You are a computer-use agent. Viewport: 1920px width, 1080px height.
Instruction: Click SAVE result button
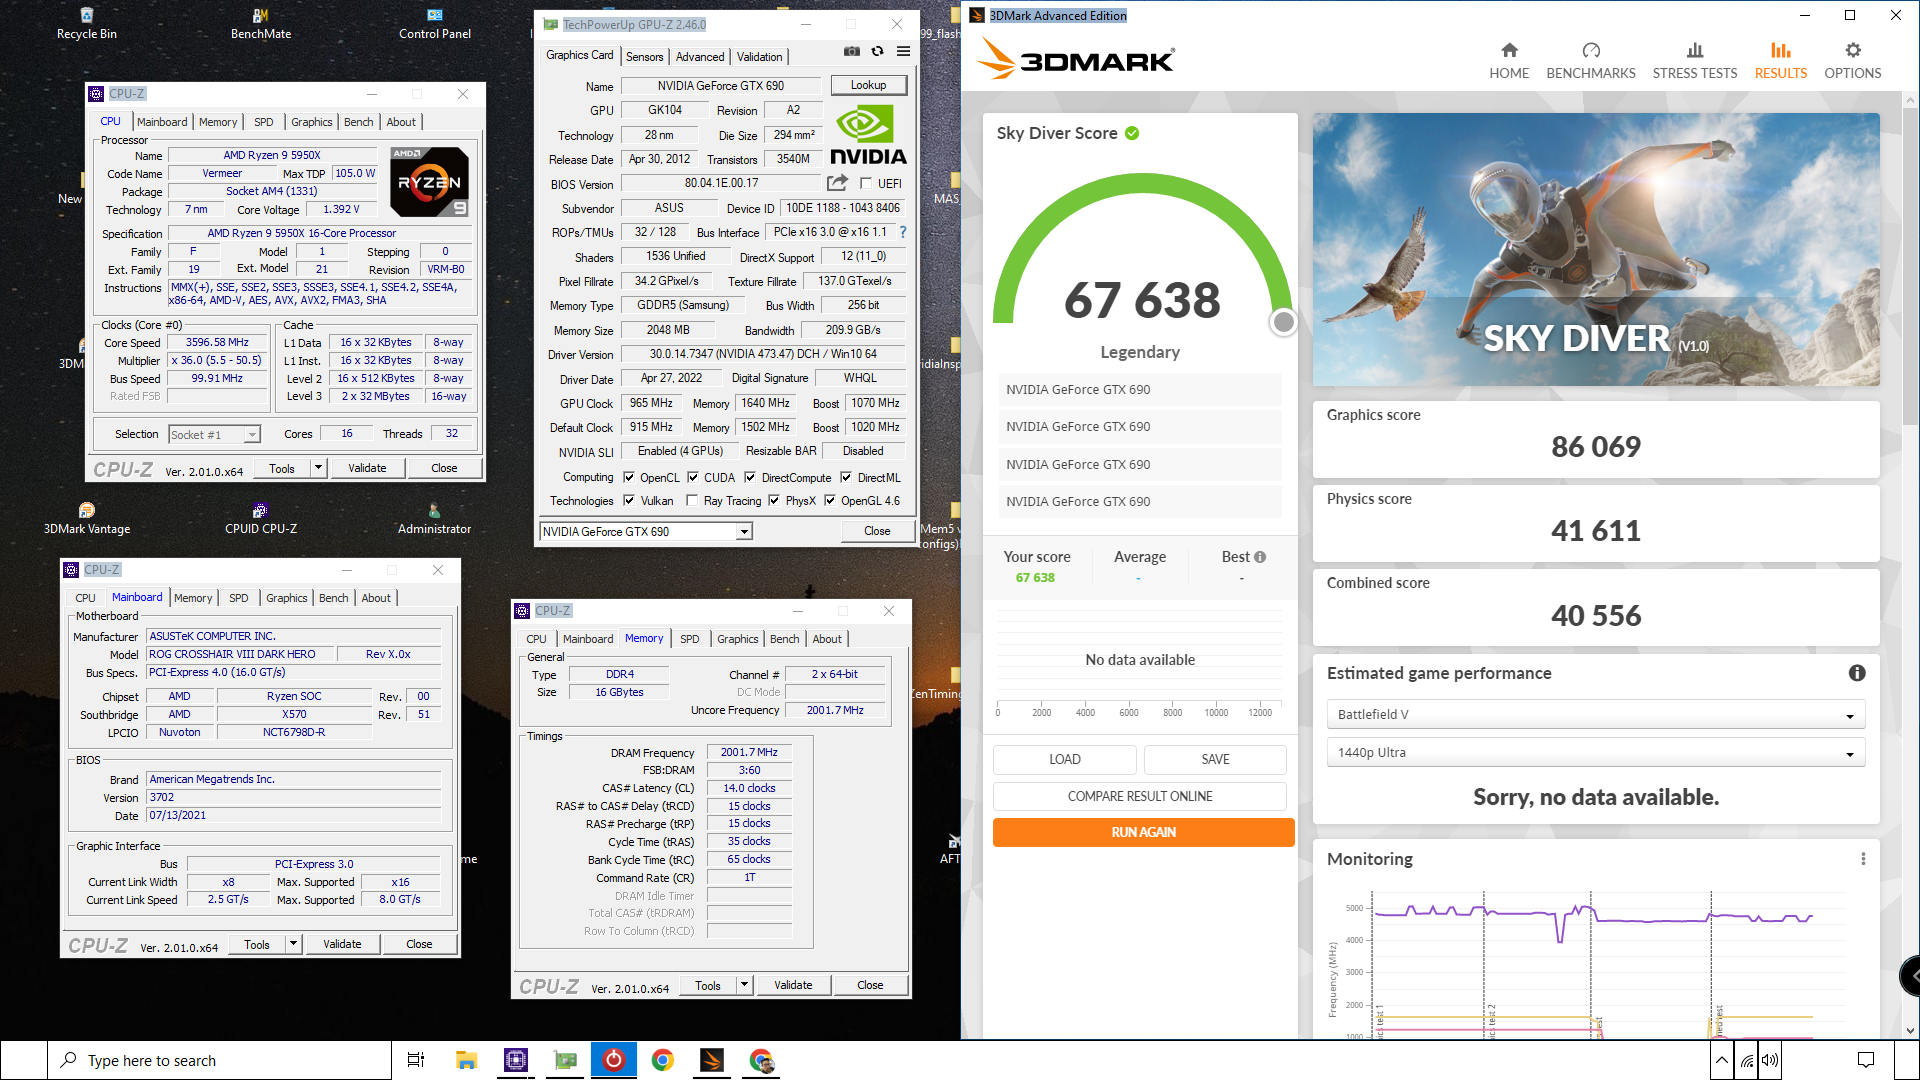(x=1215, y=759)
